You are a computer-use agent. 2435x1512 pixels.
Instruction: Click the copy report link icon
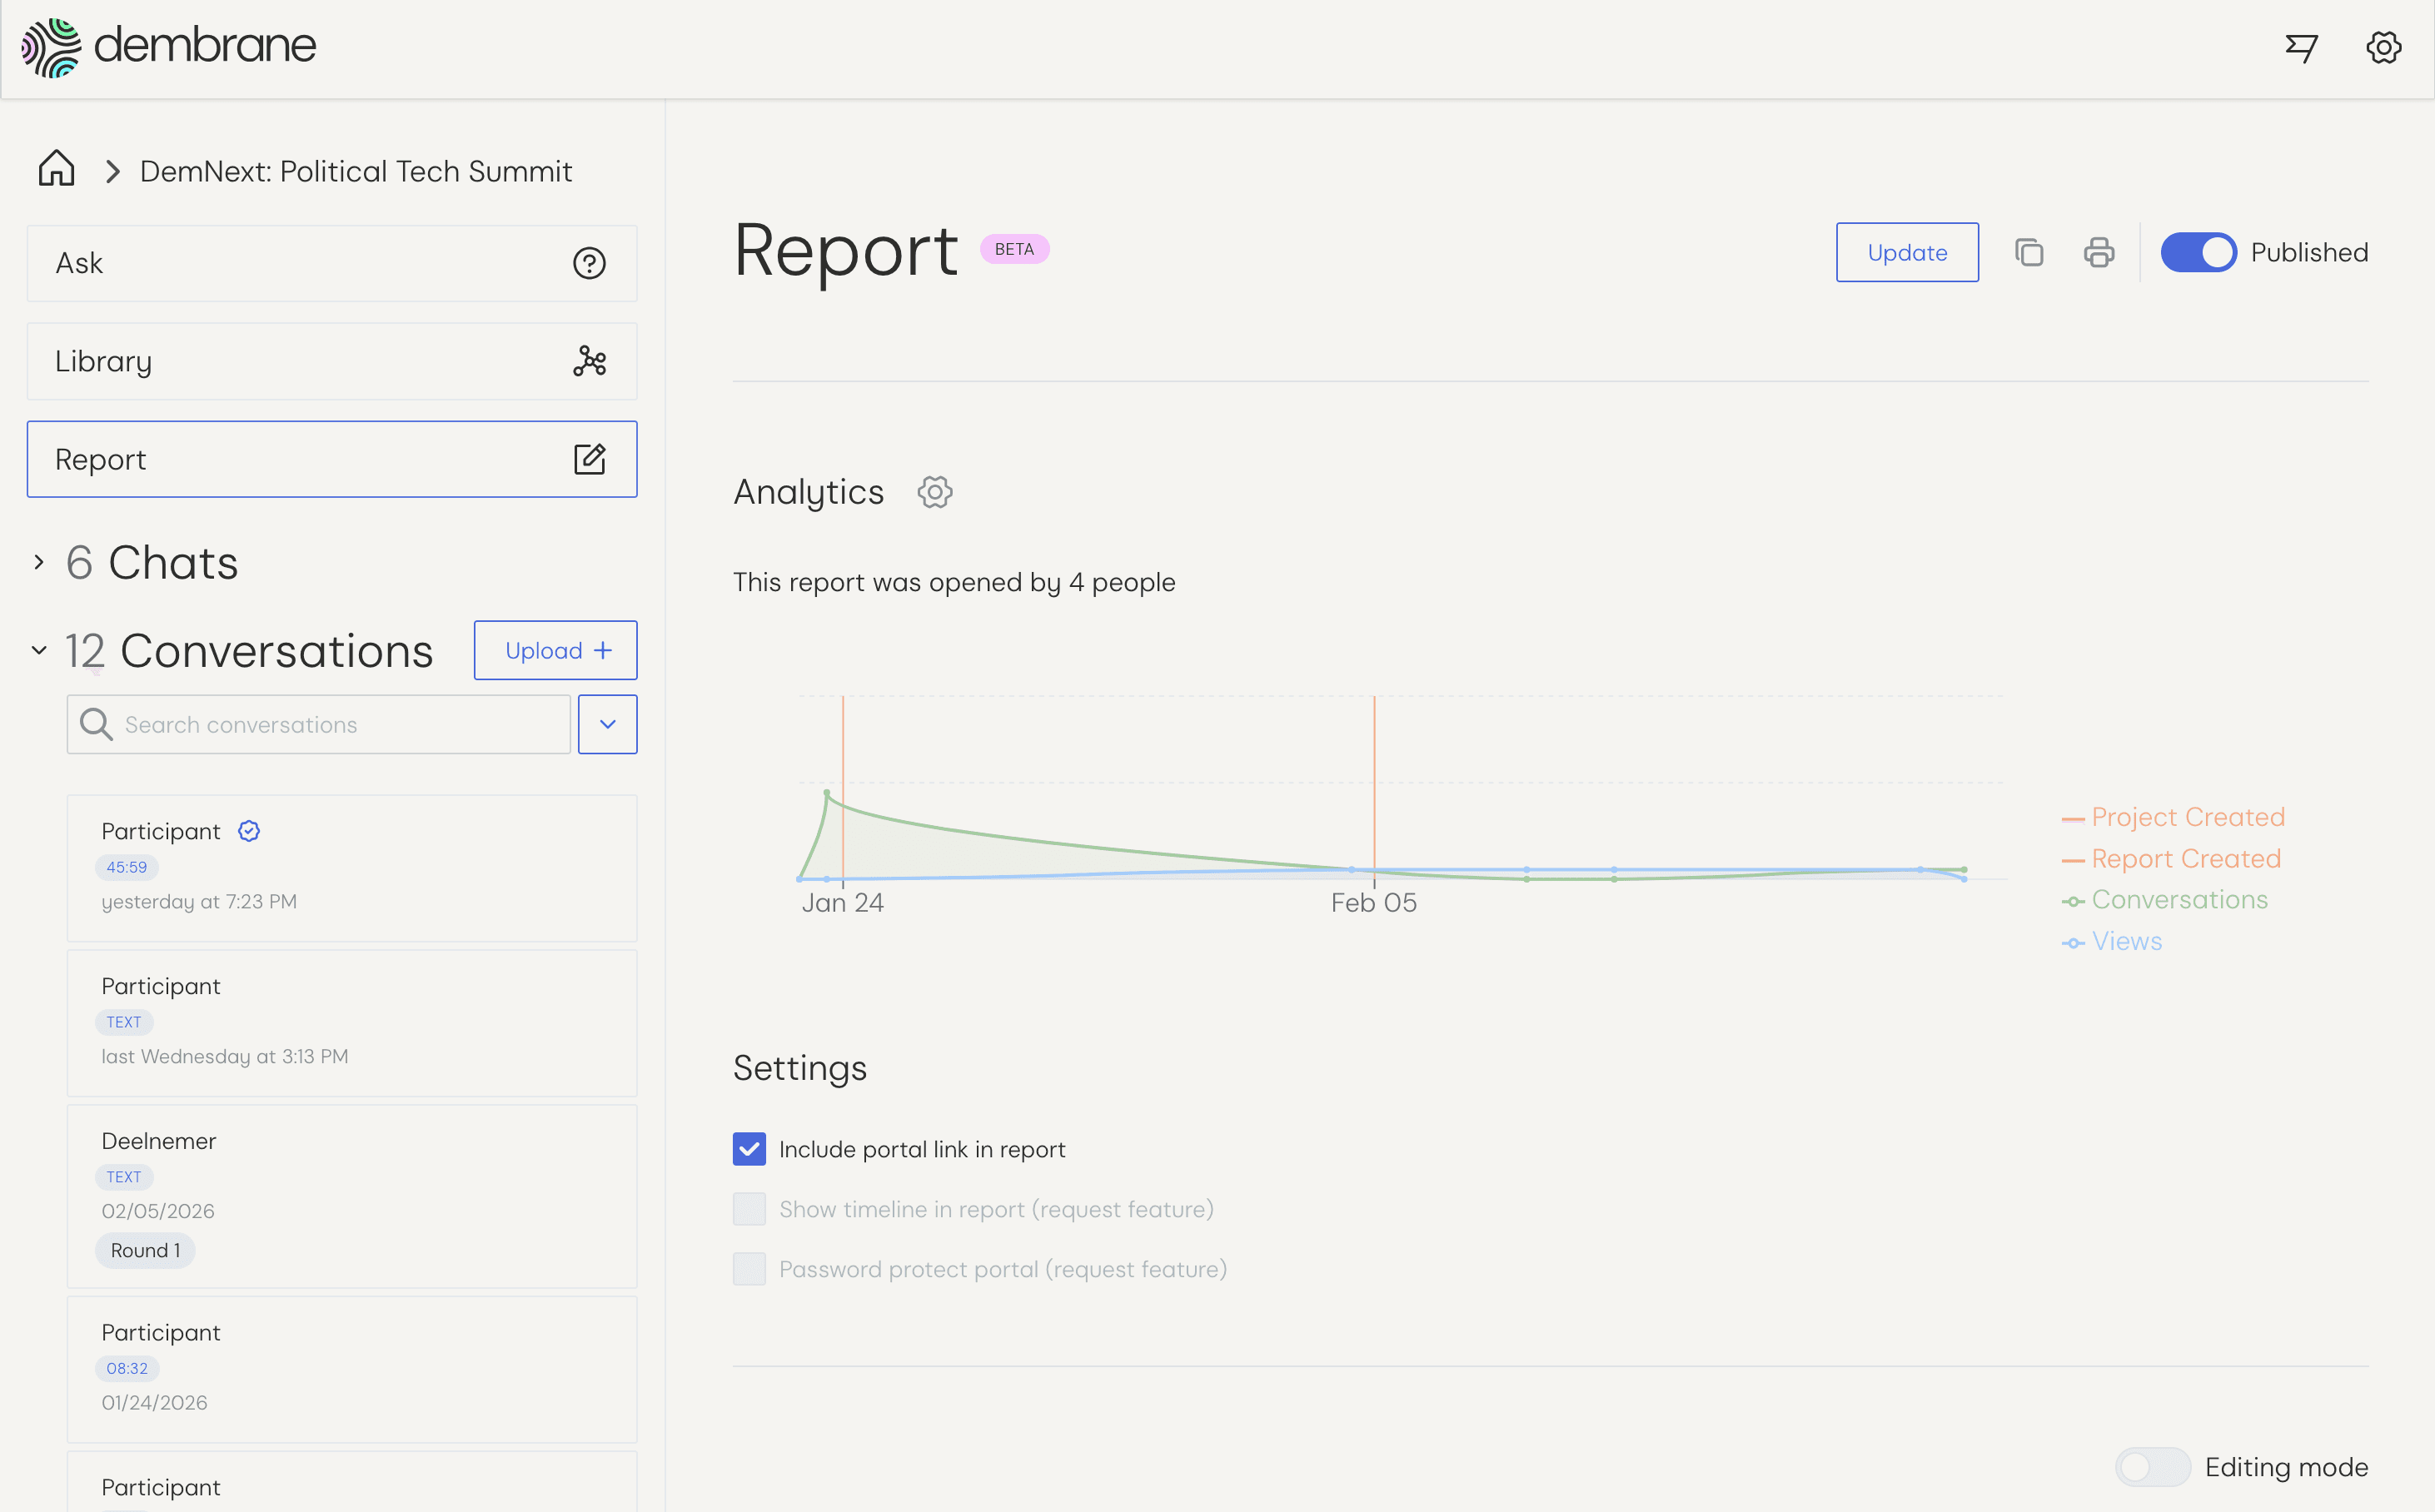pos(2028,252)
